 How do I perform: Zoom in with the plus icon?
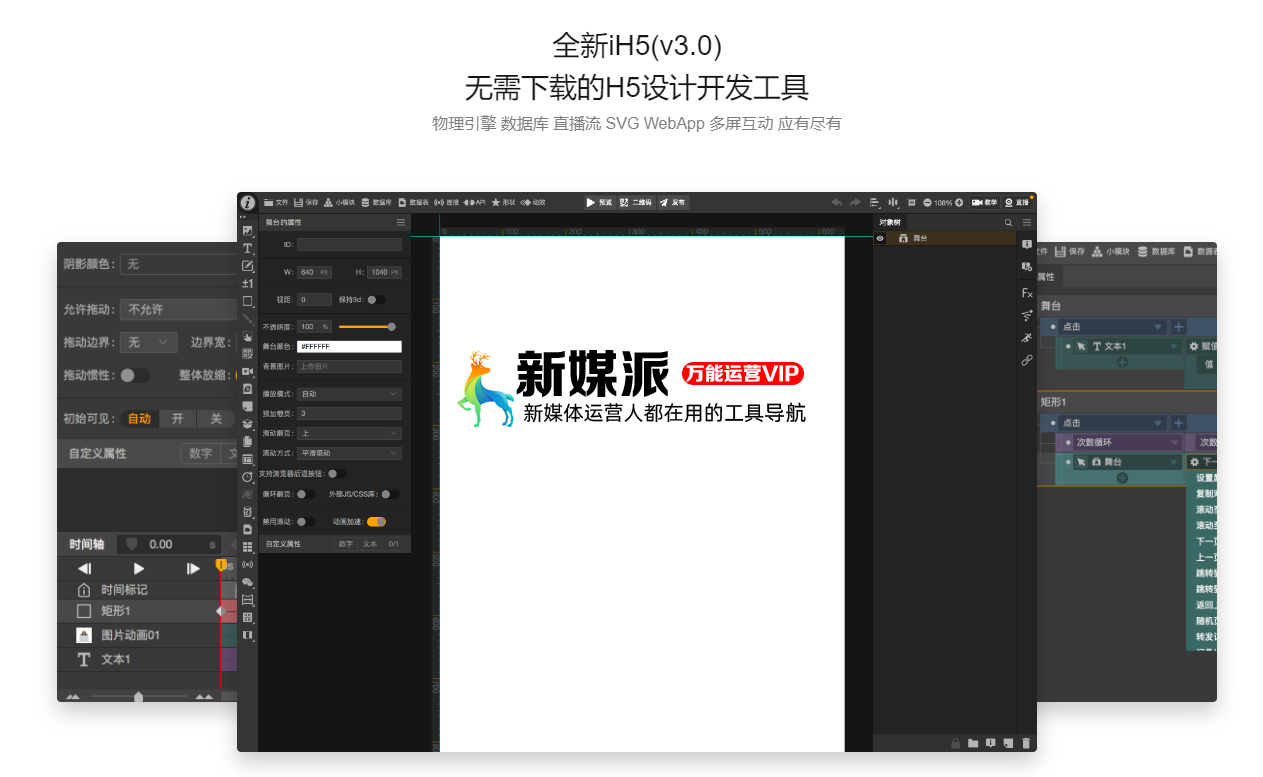(x=959, y=202)
